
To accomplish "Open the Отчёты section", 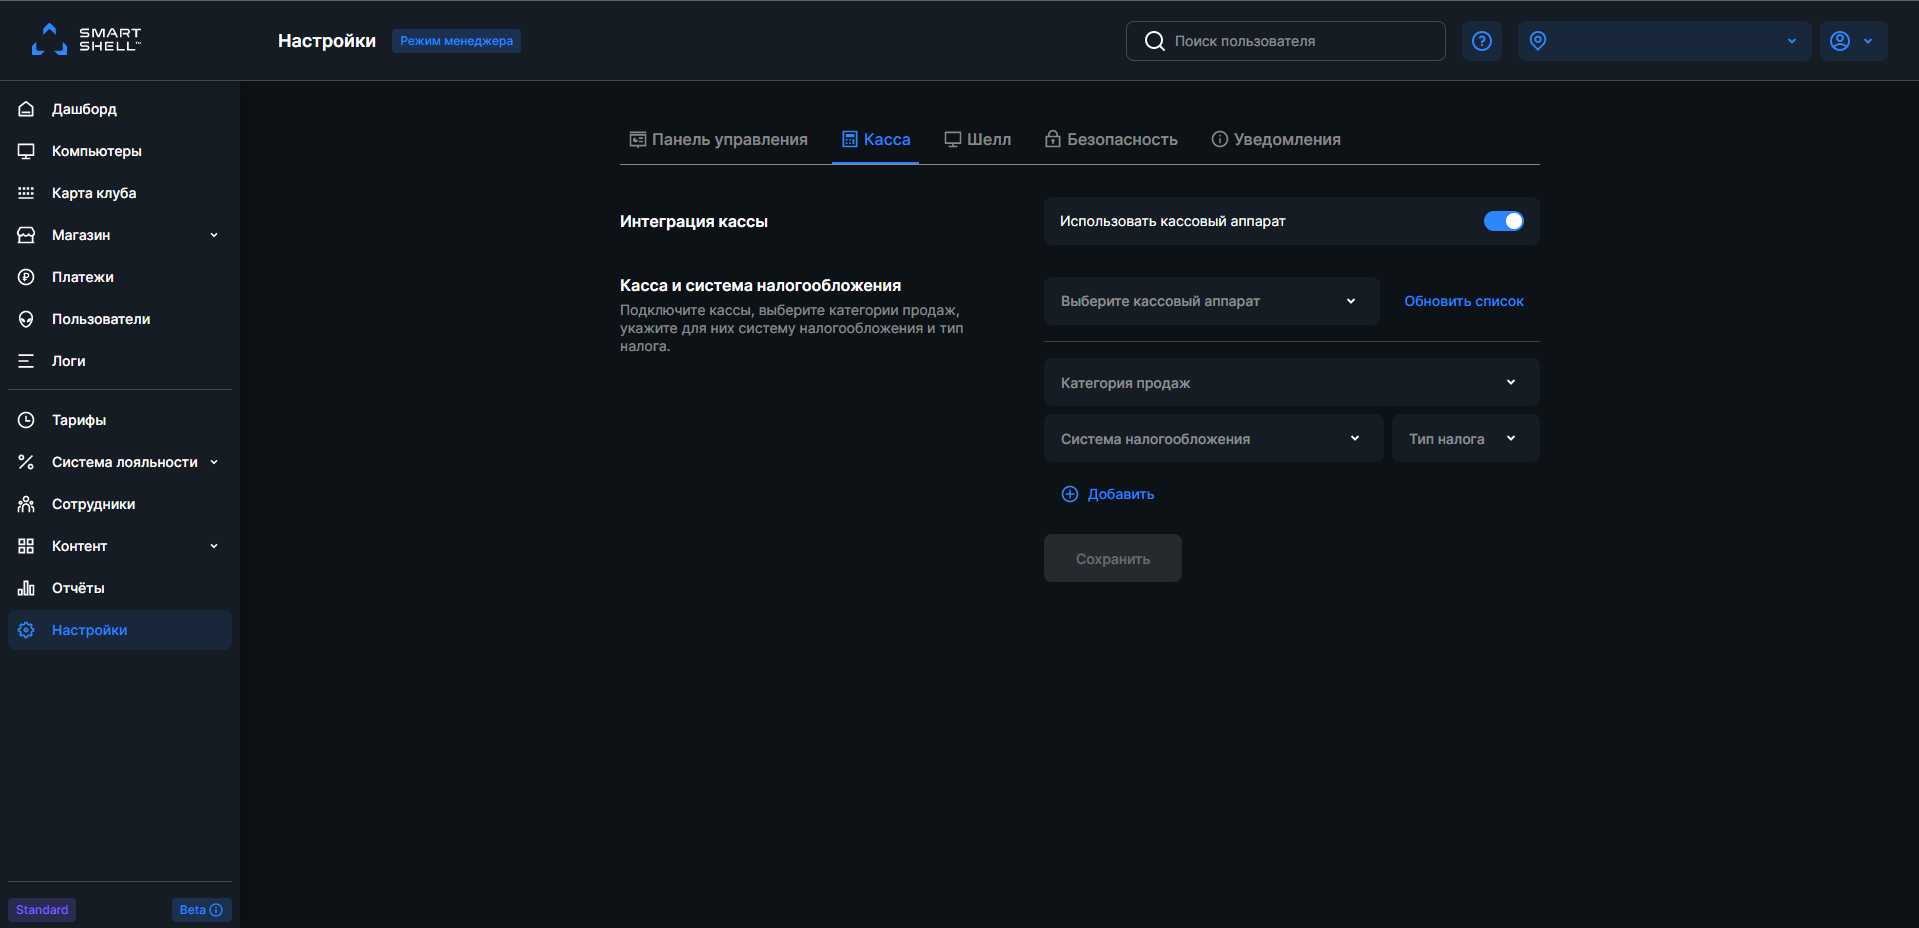I will pos(78,588).
